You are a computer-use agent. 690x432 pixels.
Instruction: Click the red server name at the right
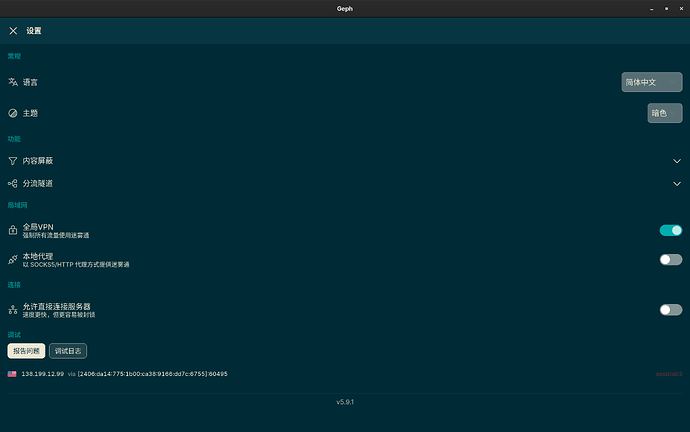click(x=669, y=374)
